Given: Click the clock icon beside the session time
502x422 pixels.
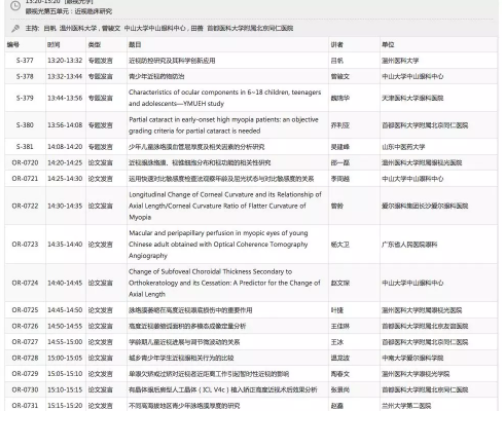Looking at the screenshot, I should [x=15, y=5].
